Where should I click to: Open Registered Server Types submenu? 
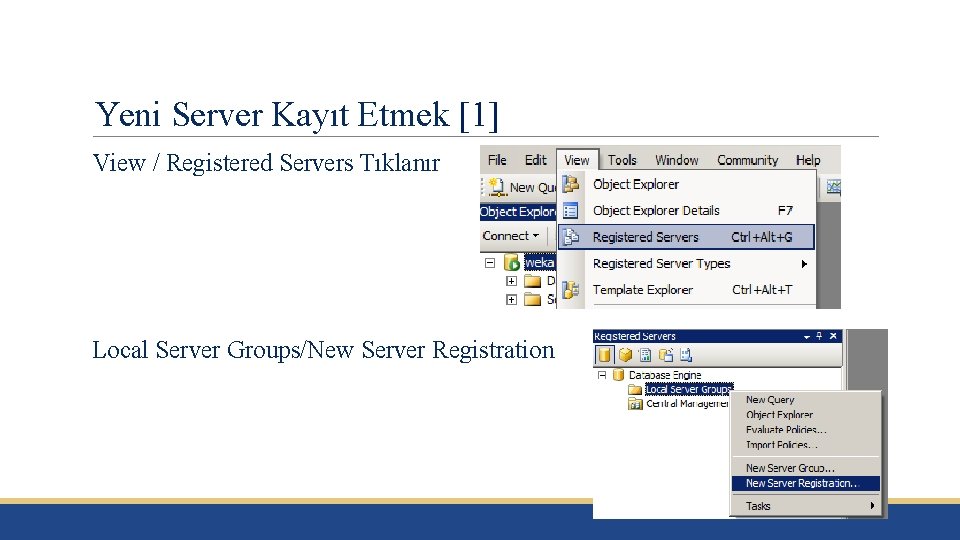(x=686, y=264)
